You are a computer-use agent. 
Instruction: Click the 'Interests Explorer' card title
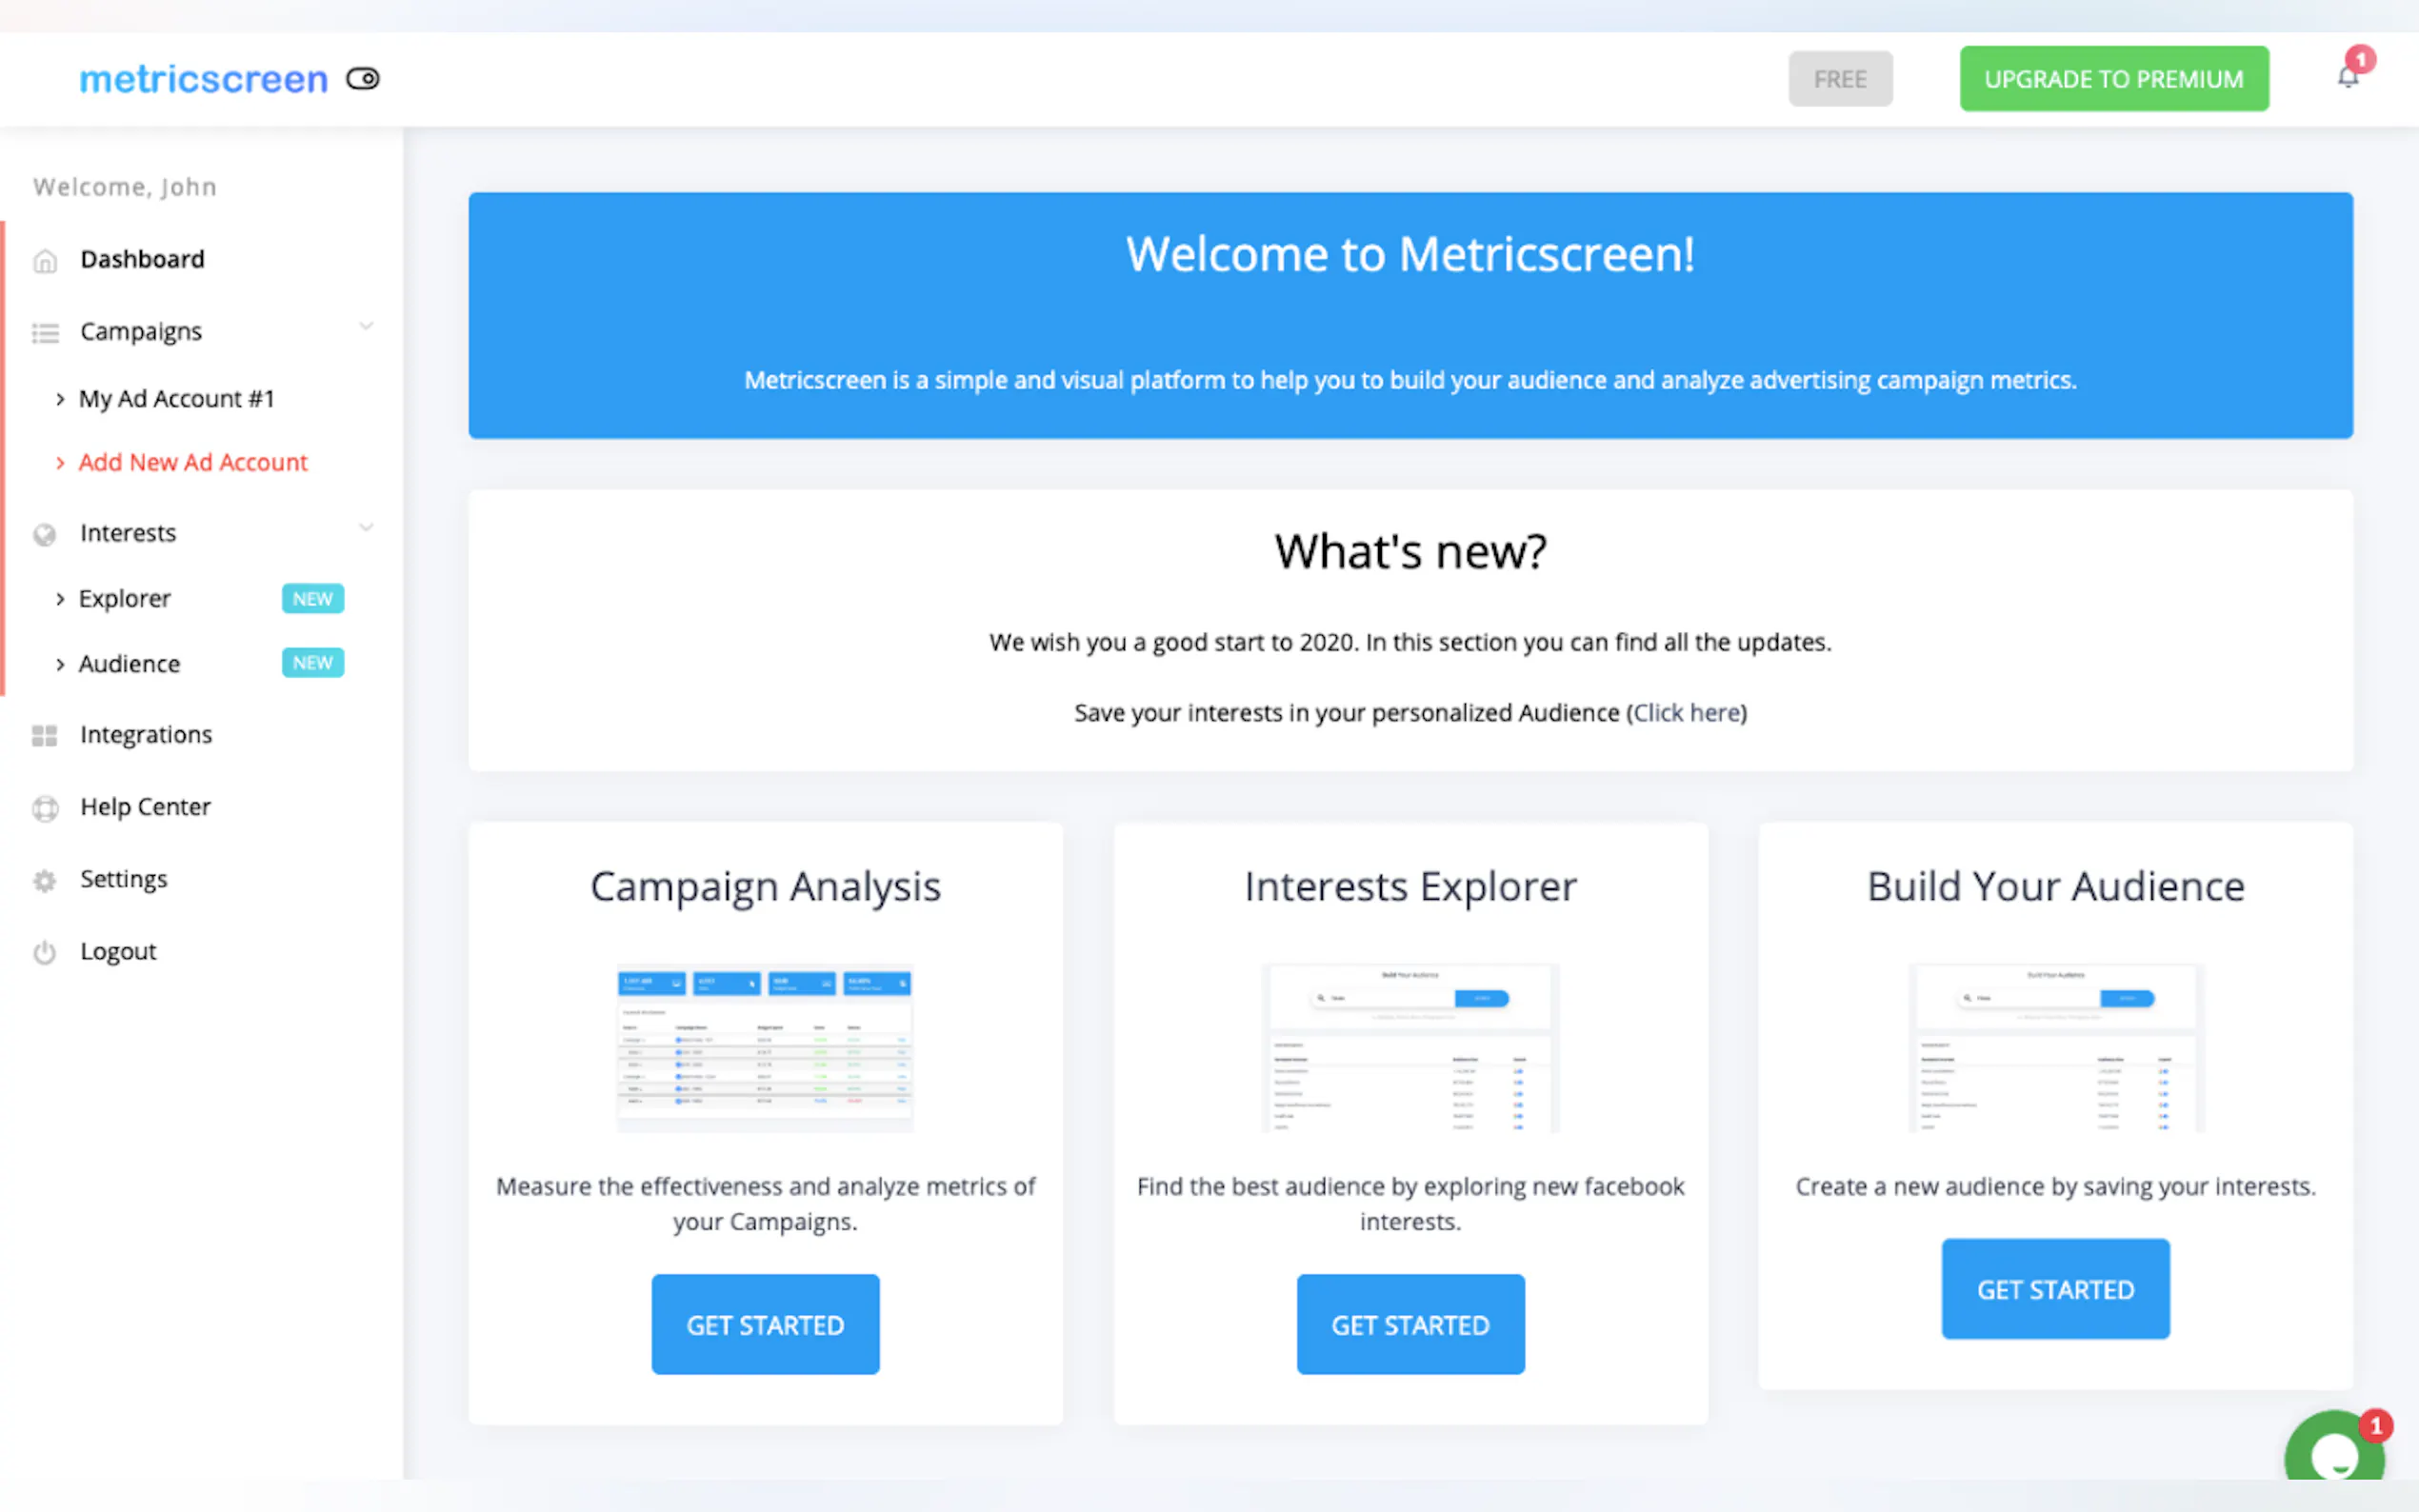point(1410,887)
